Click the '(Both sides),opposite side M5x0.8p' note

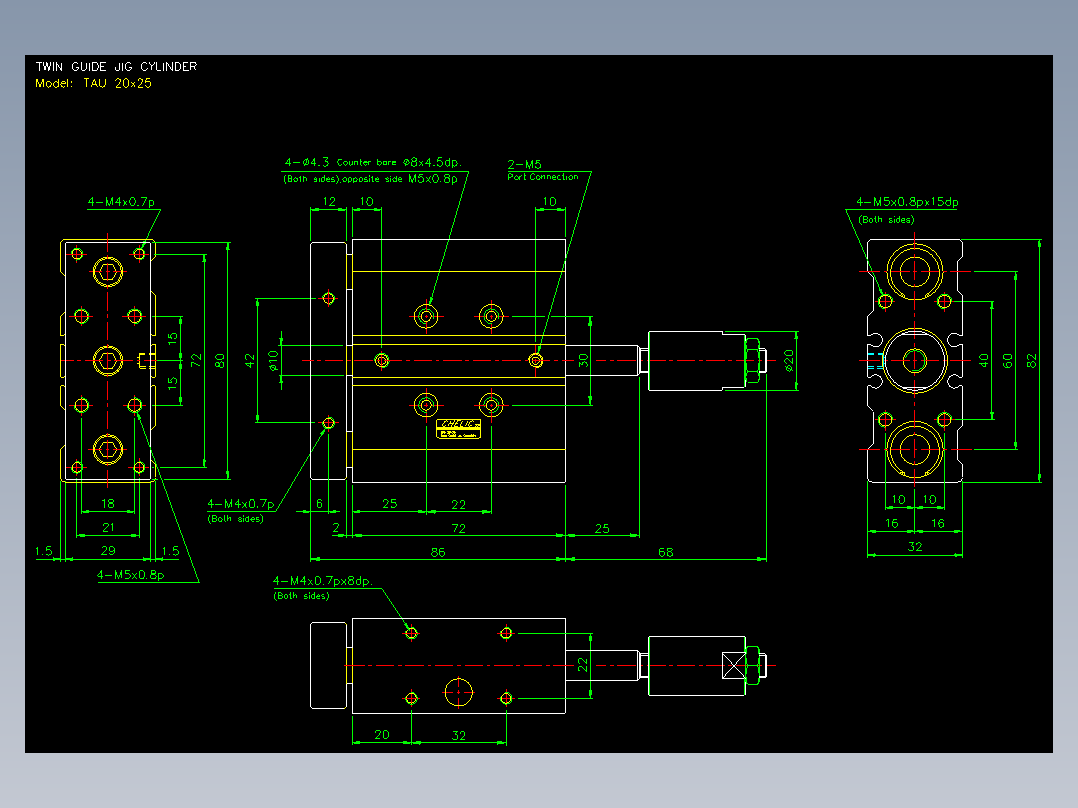pos(370,179)
